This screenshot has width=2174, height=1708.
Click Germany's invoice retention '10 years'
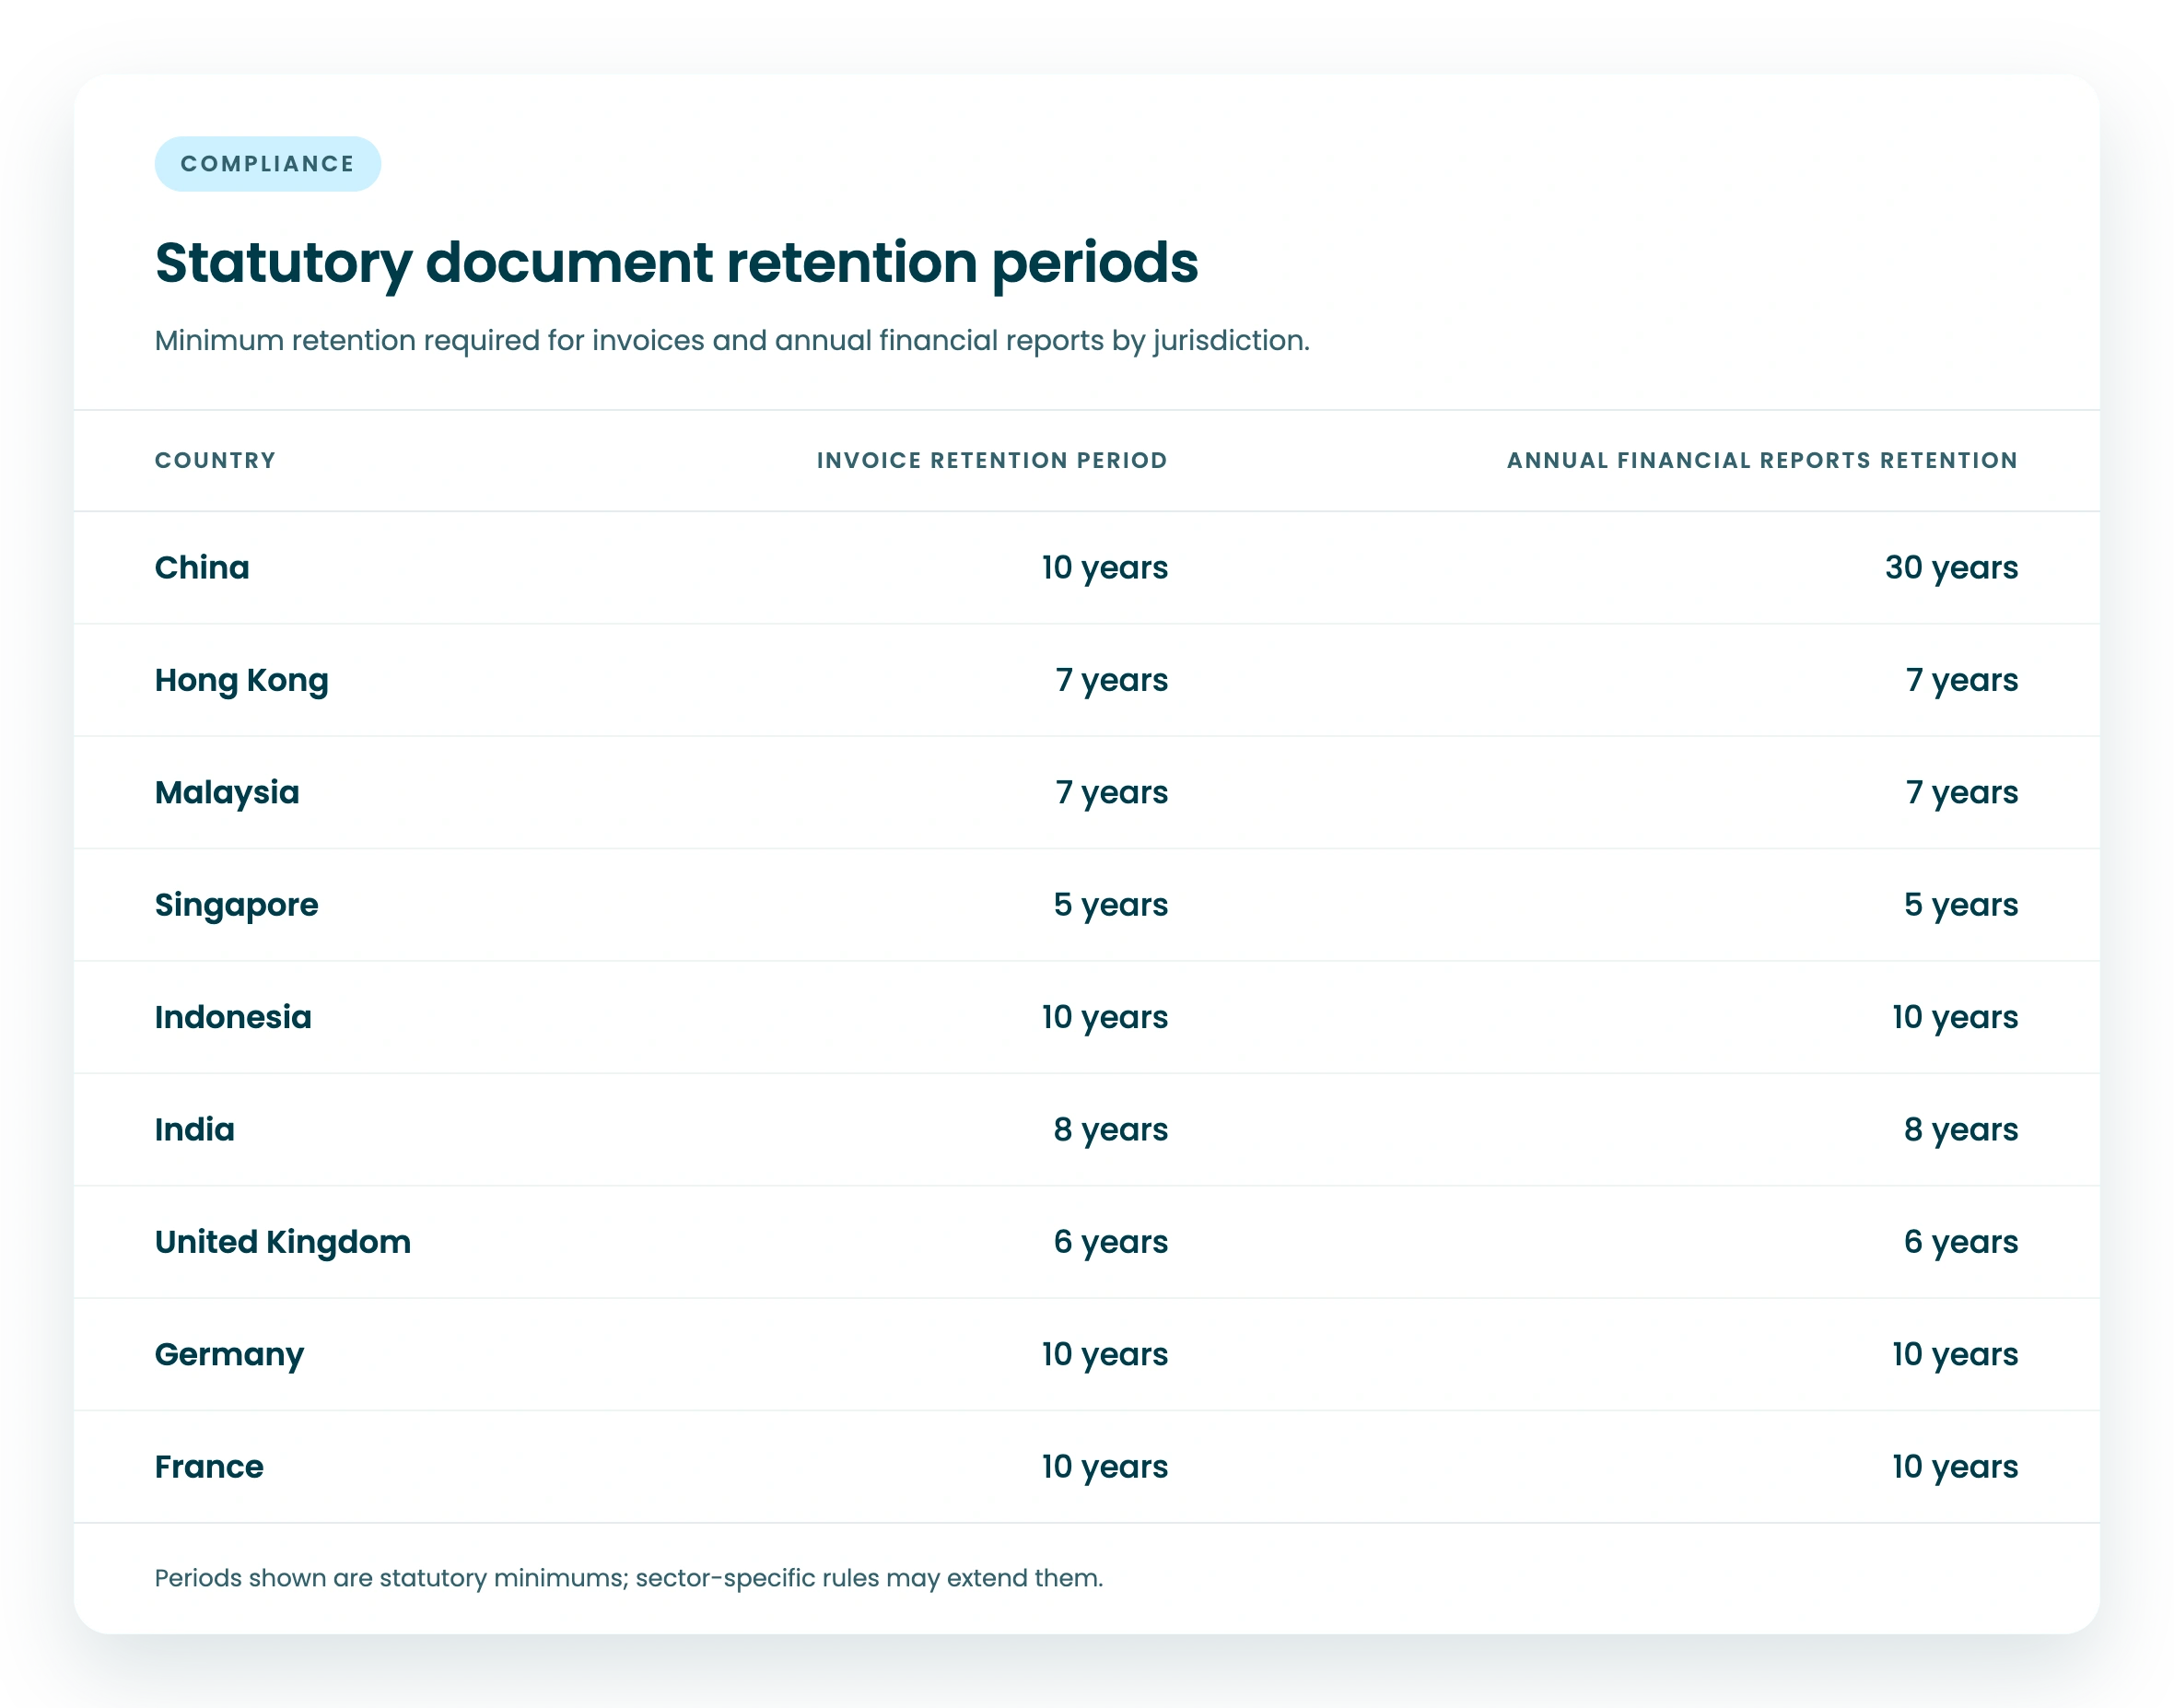click(1105, 1354)
